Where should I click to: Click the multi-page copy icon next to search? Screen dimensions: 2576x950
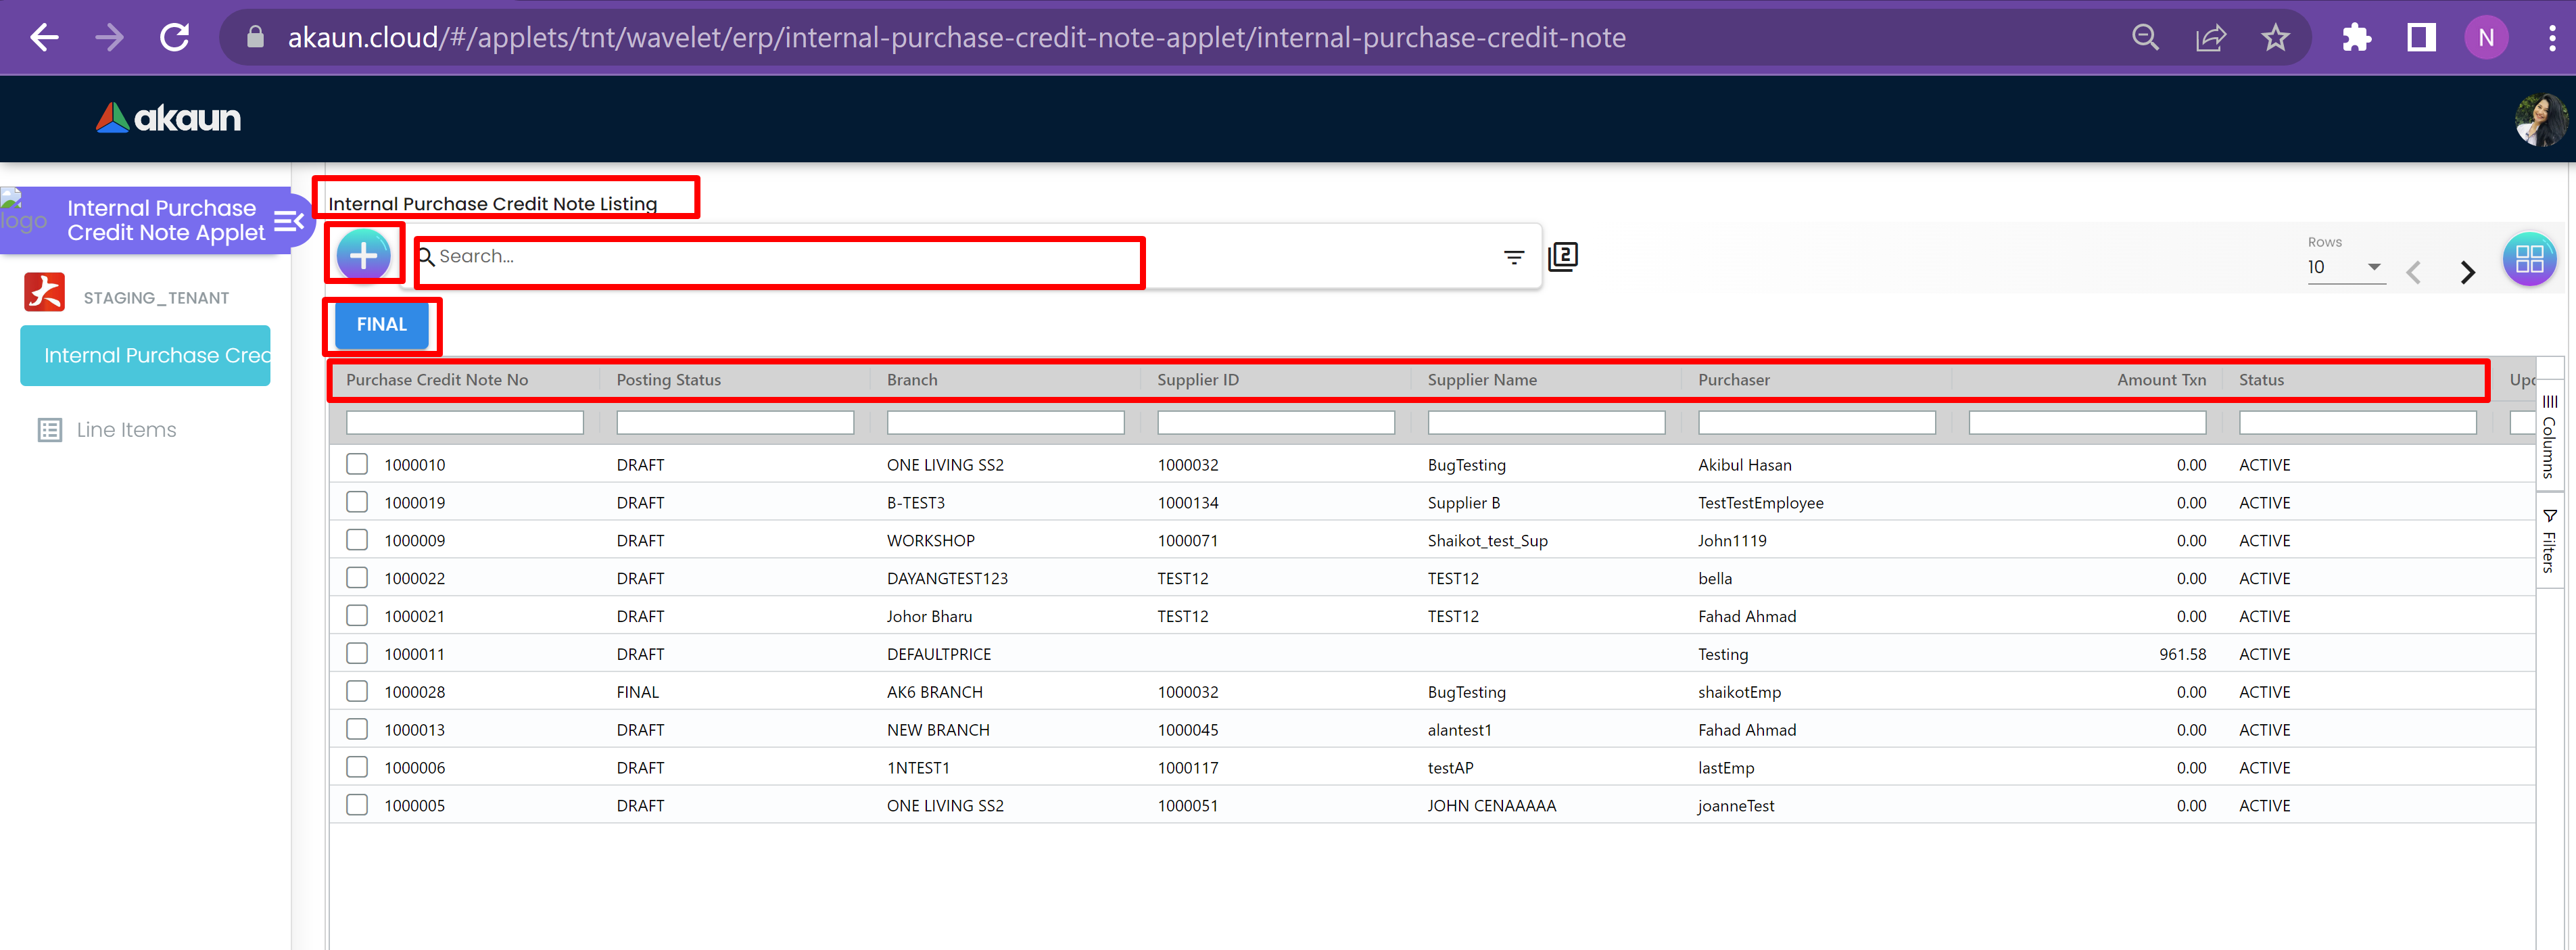tap(1563, 257)
